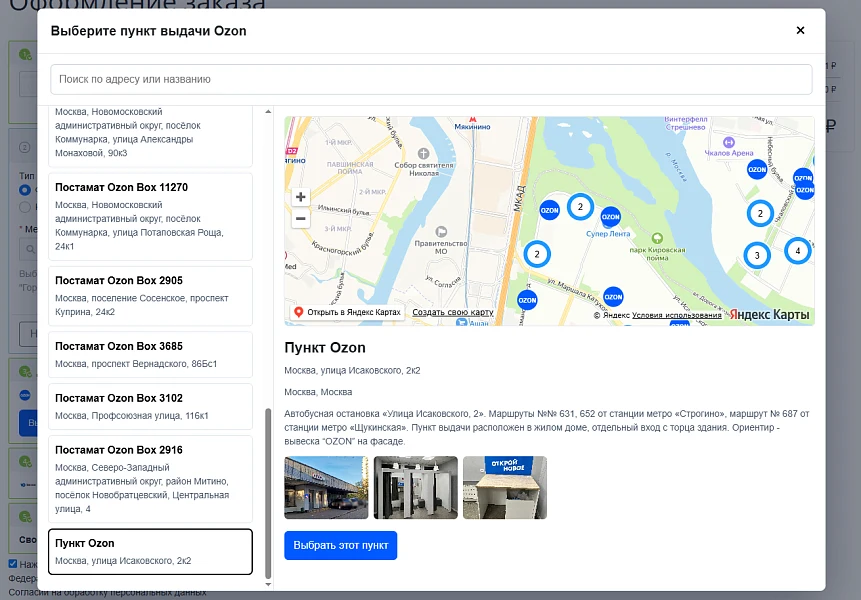Click the Яндекс Карты logo
This screenshot has height=600, width=861.
pyautogui.click(x=769, y=315)
